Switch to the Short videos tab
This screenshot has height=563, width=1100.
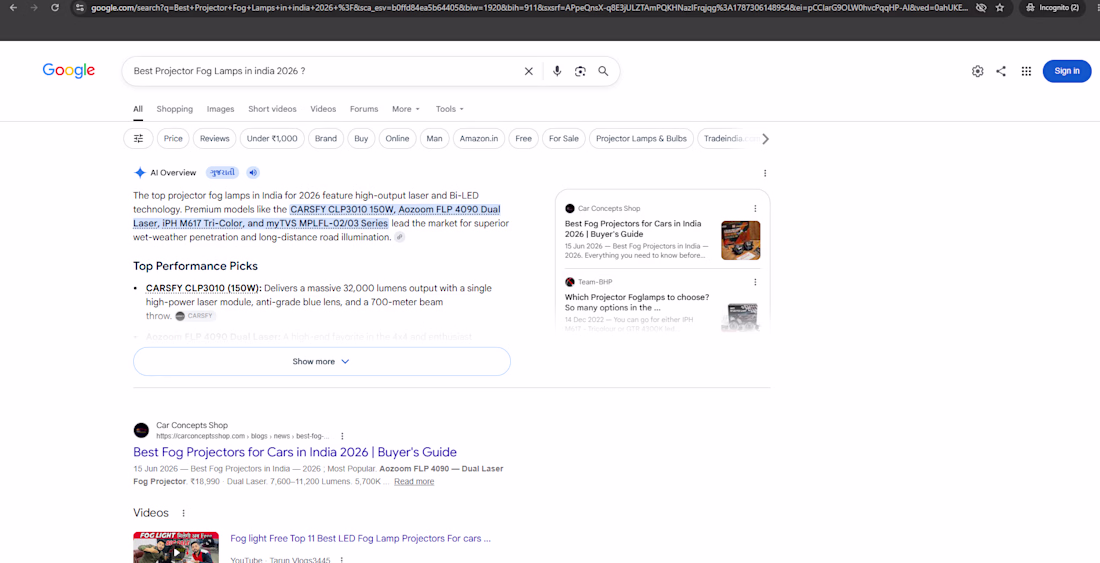272,109
